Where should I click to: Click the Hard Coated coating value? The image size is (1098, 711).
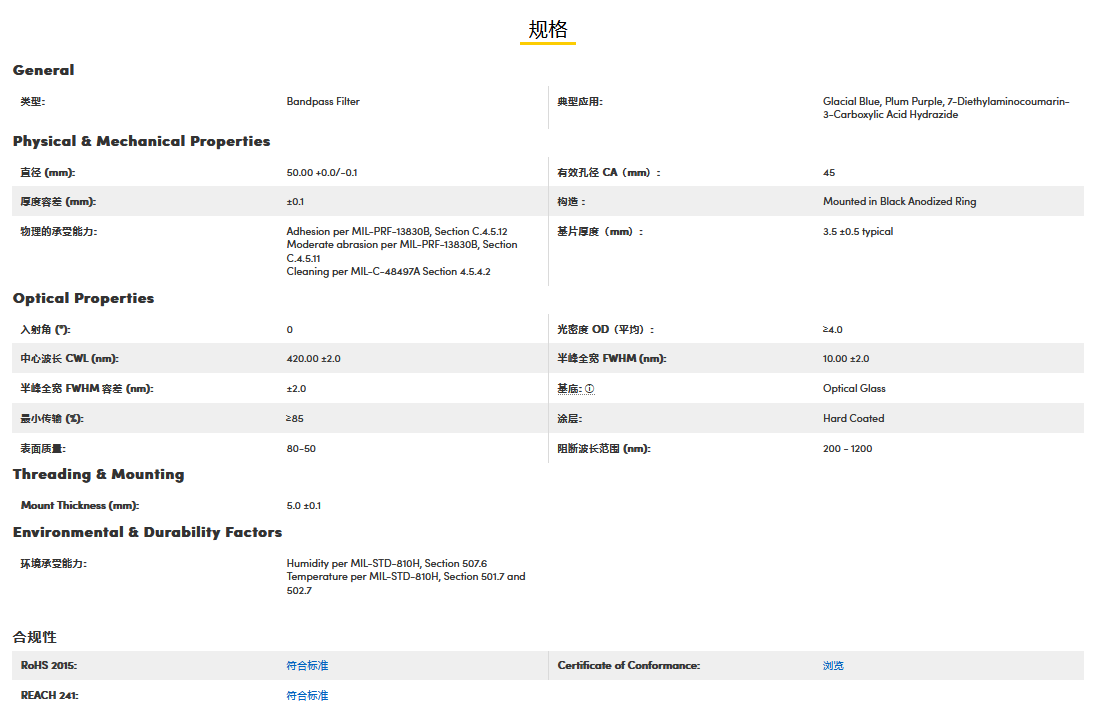point(853,419)
